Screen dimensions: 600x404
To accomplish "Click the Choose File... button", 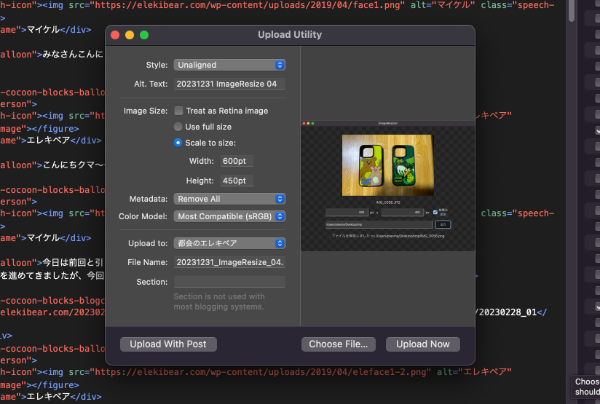I will point(338,344).
